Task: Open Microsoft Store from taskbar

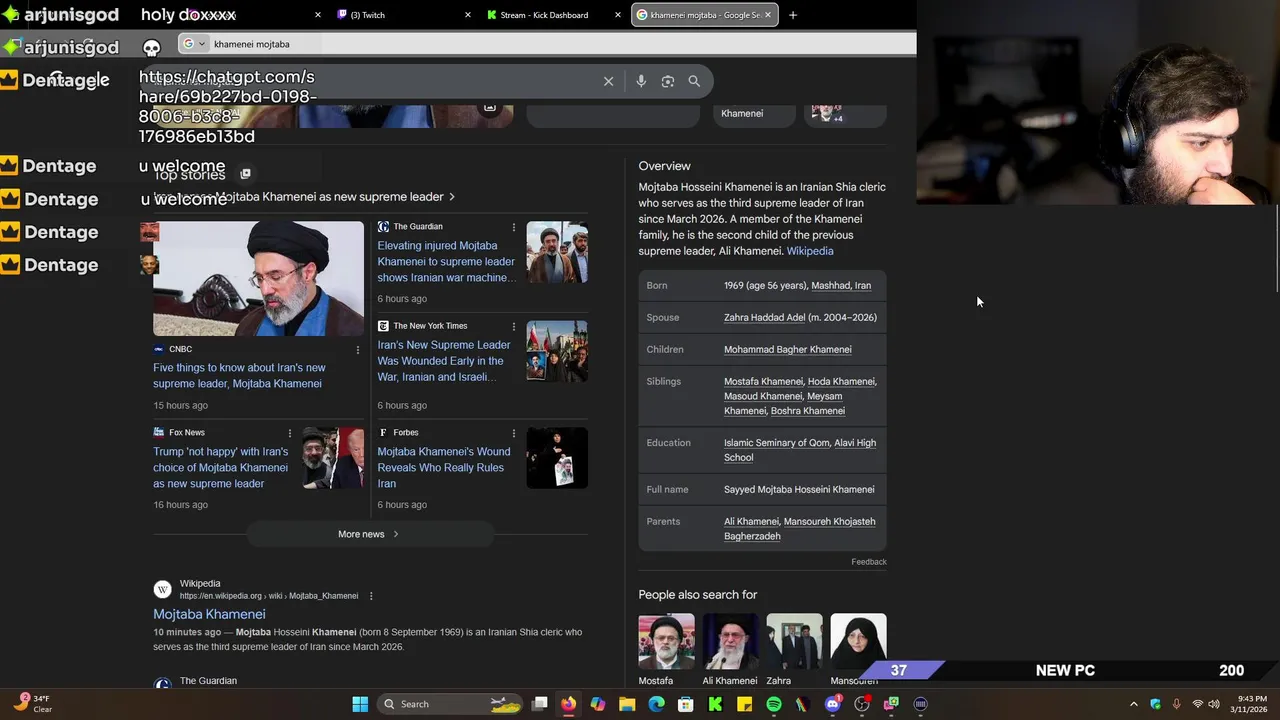Action: pyautogui.click(x=686, y=704)
